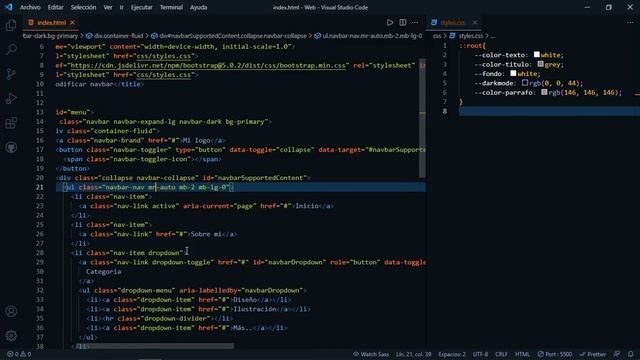Click empty line 8 in styles.css editor
640x360 pixels.
point(549,111)
